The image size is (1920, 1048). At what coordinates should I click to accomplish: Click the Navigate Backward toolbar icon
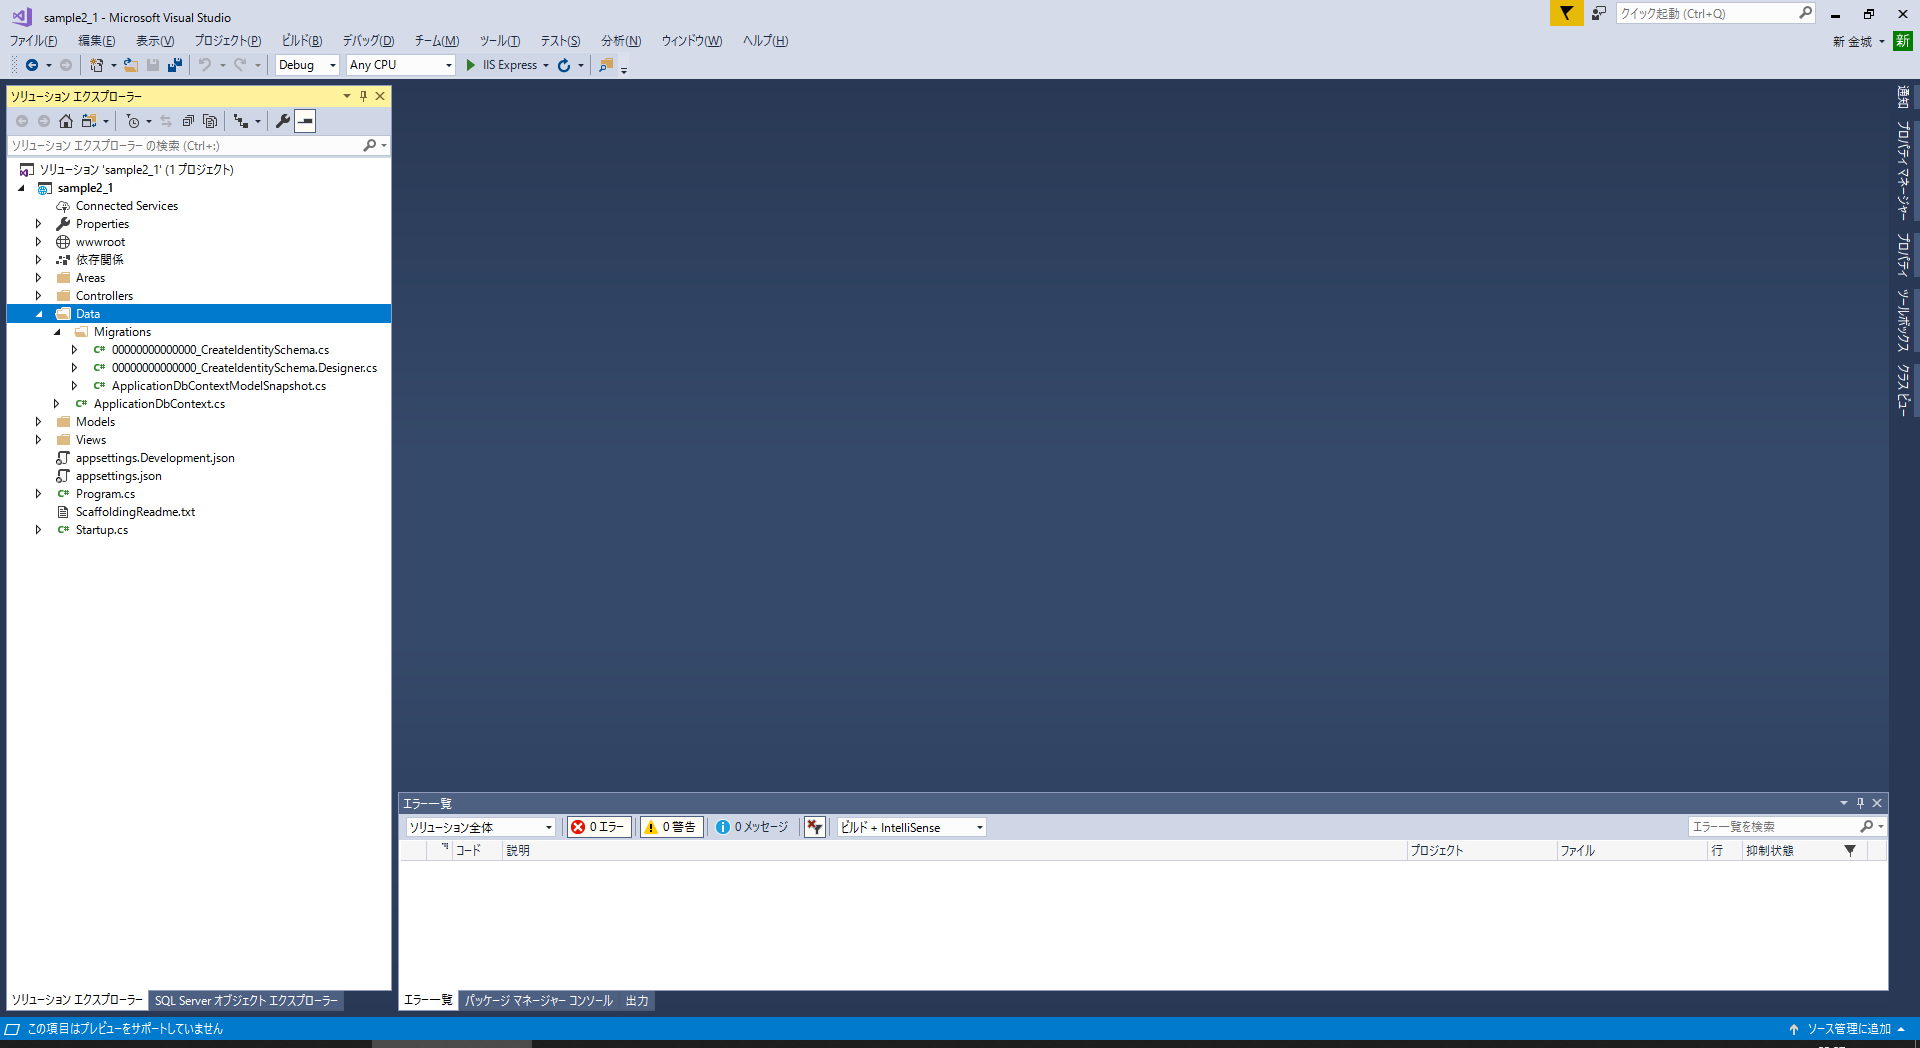[32, 65]
